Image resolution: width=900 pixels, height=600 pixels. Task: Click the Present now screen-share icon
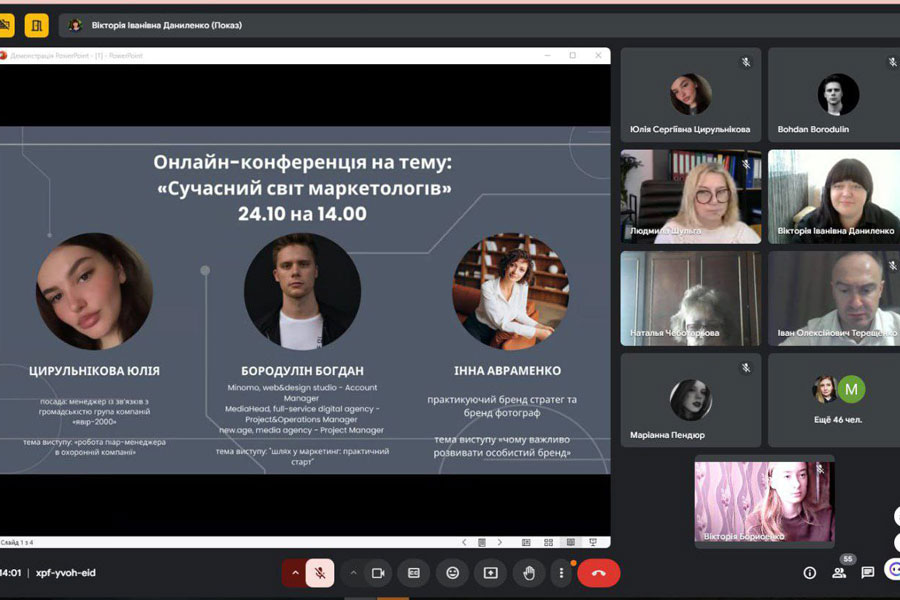(490, 572)
